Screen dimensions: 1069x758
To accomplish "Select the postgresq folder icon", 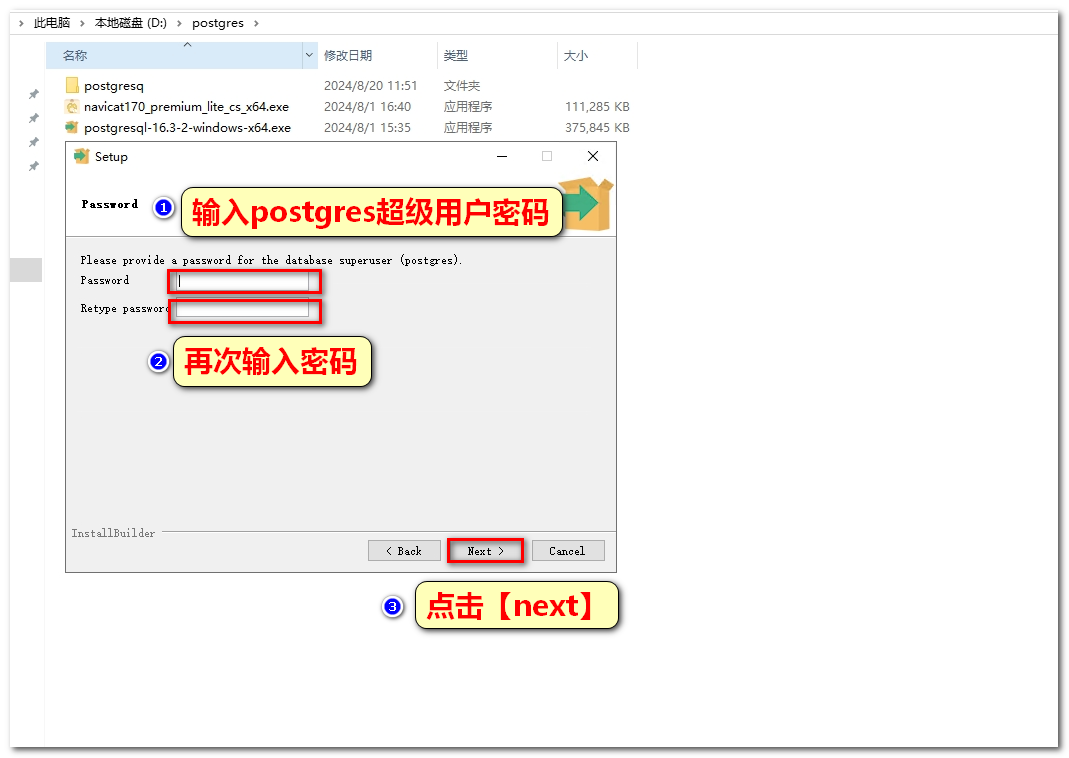I will (x=71, y=86).
